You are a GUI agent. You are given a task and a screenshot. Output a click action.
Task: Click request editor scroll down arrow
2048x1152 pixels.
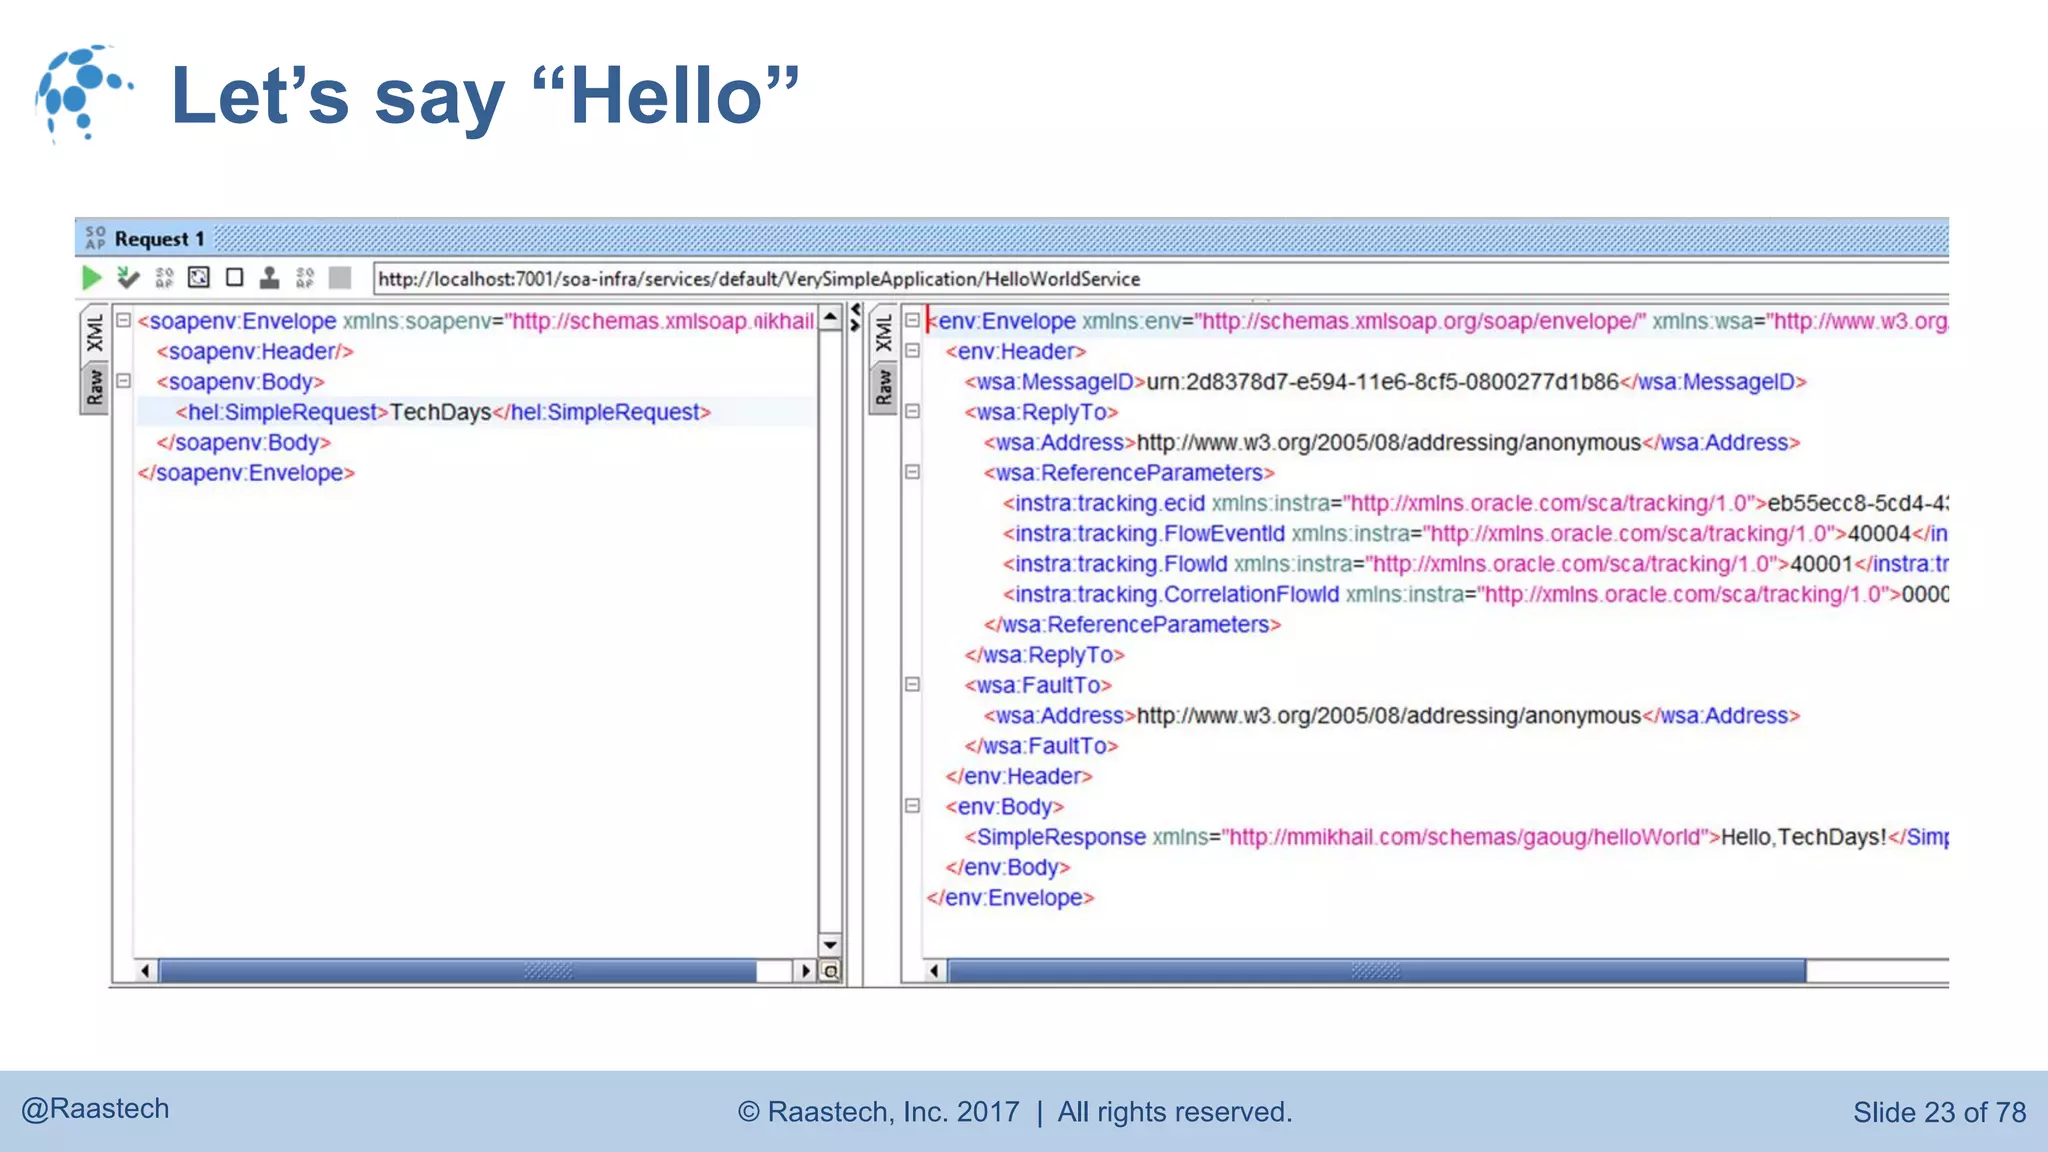(x=830, y=945)
